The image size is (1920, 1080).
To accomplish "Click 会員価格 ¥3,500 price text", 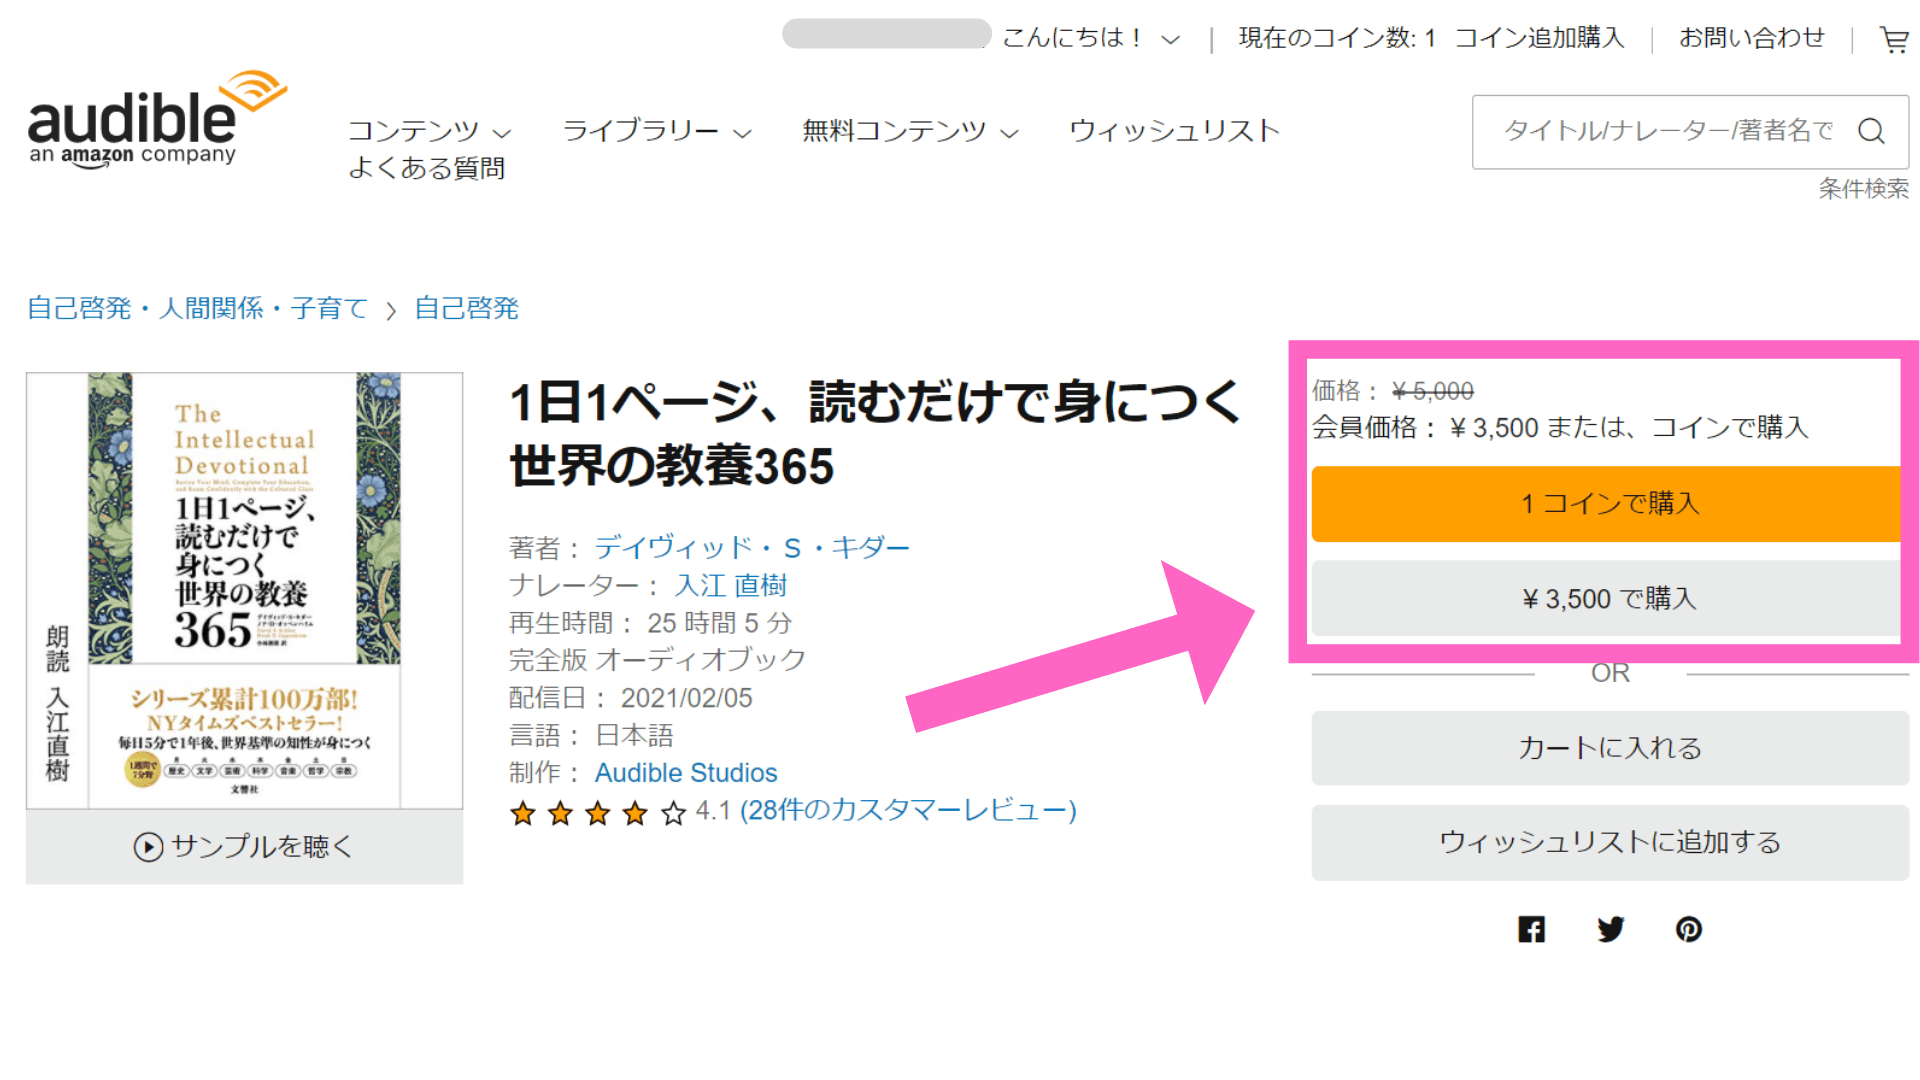I will click(x=1425, y=428).
